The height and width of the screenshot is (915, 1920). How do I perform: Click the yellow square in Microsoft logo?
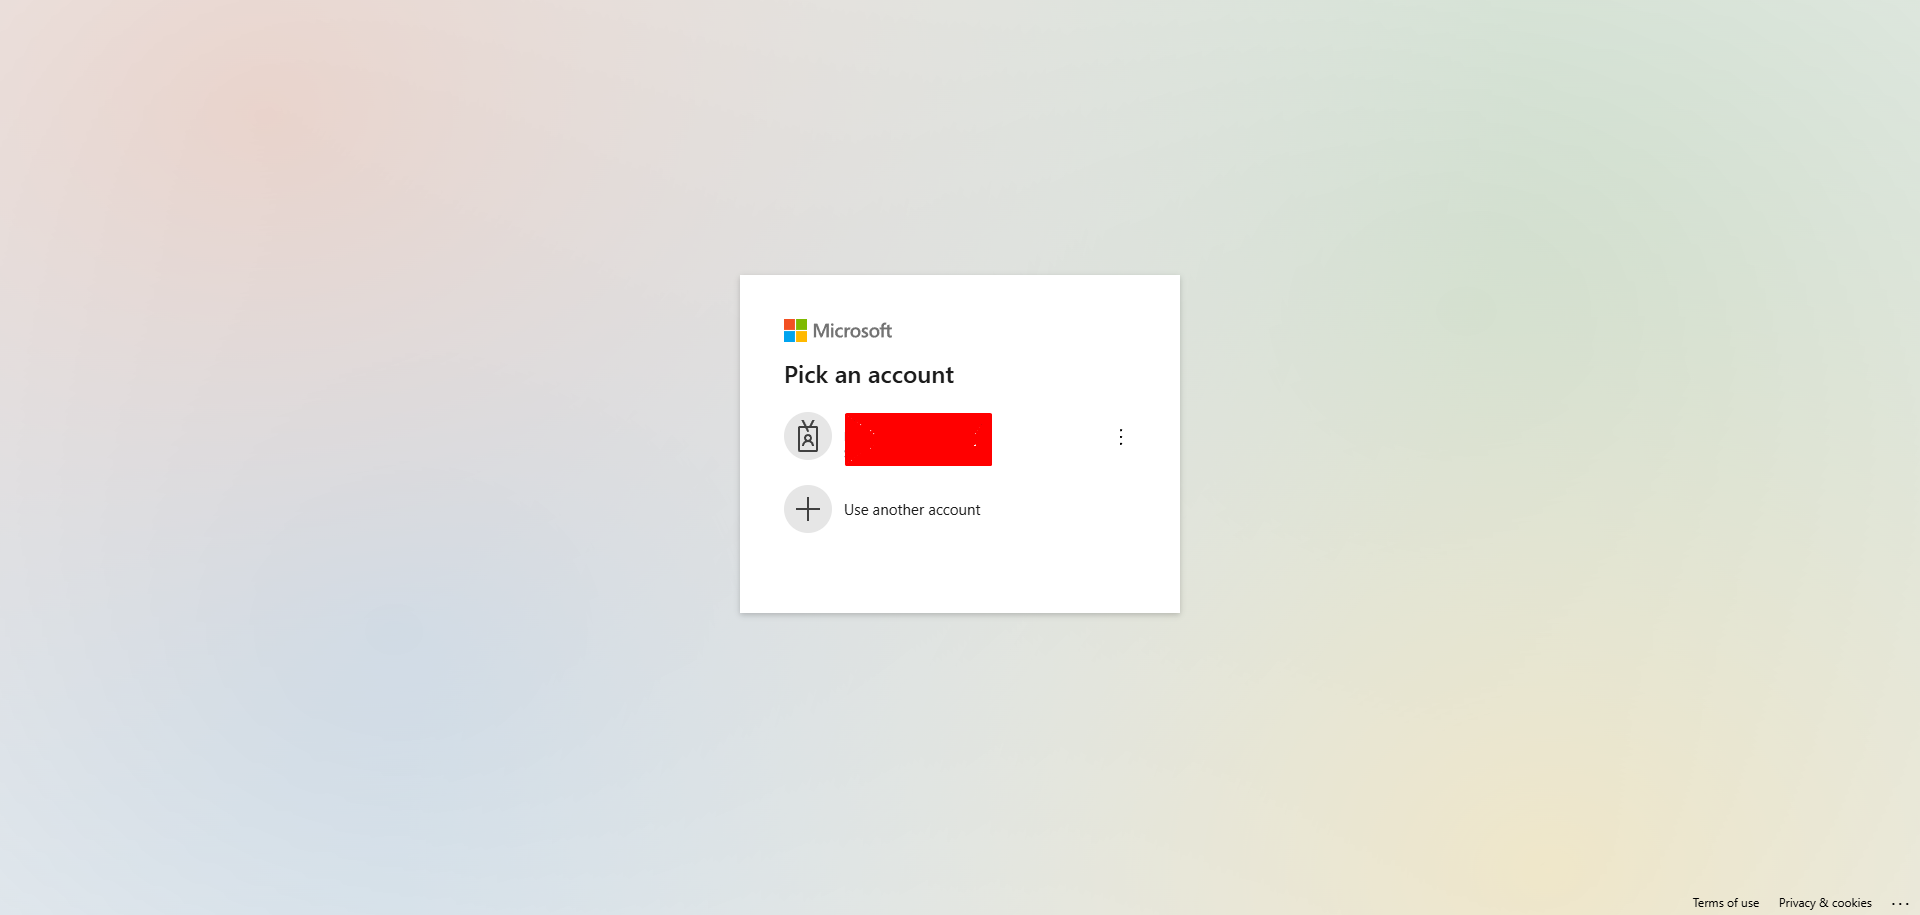(x=801, y=337)
